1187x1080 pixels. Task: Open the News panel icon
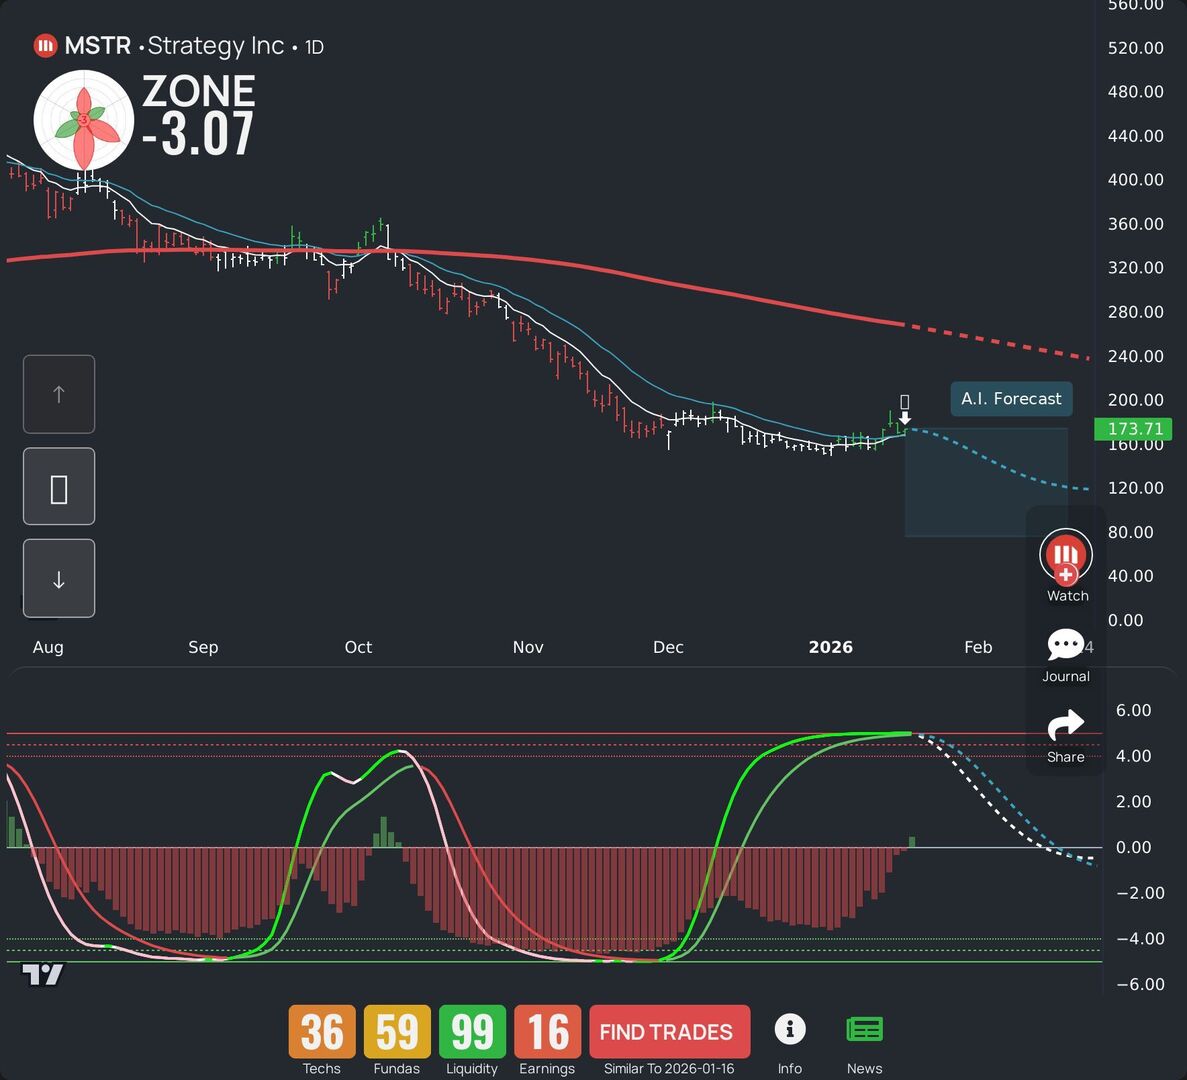[x=864, y=1028]
